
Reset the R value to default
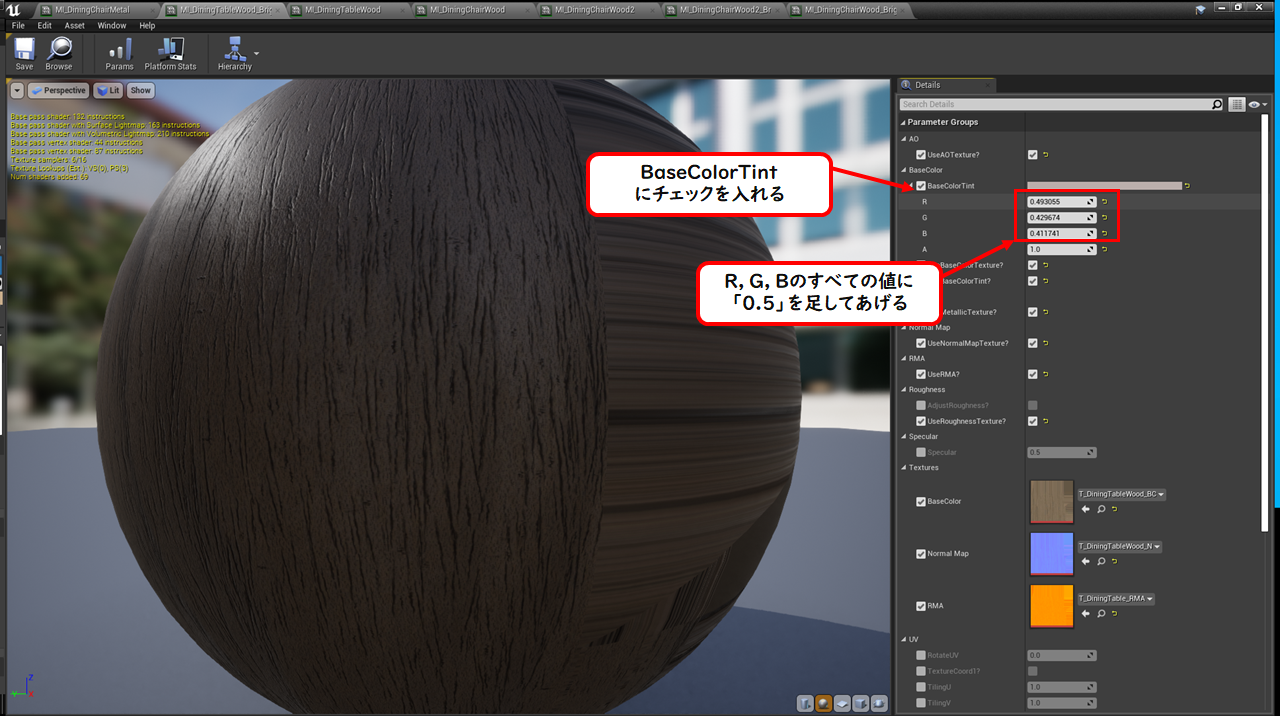click(1105, 202)
